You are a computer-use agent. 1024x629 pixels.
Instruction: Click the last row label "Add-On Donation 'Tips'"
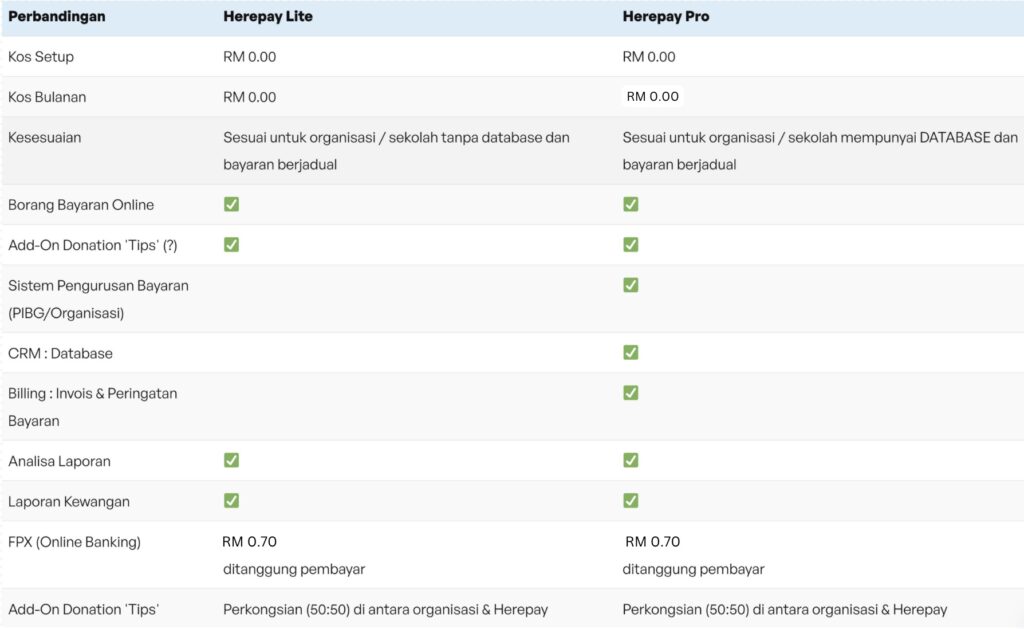pos(84,609)
